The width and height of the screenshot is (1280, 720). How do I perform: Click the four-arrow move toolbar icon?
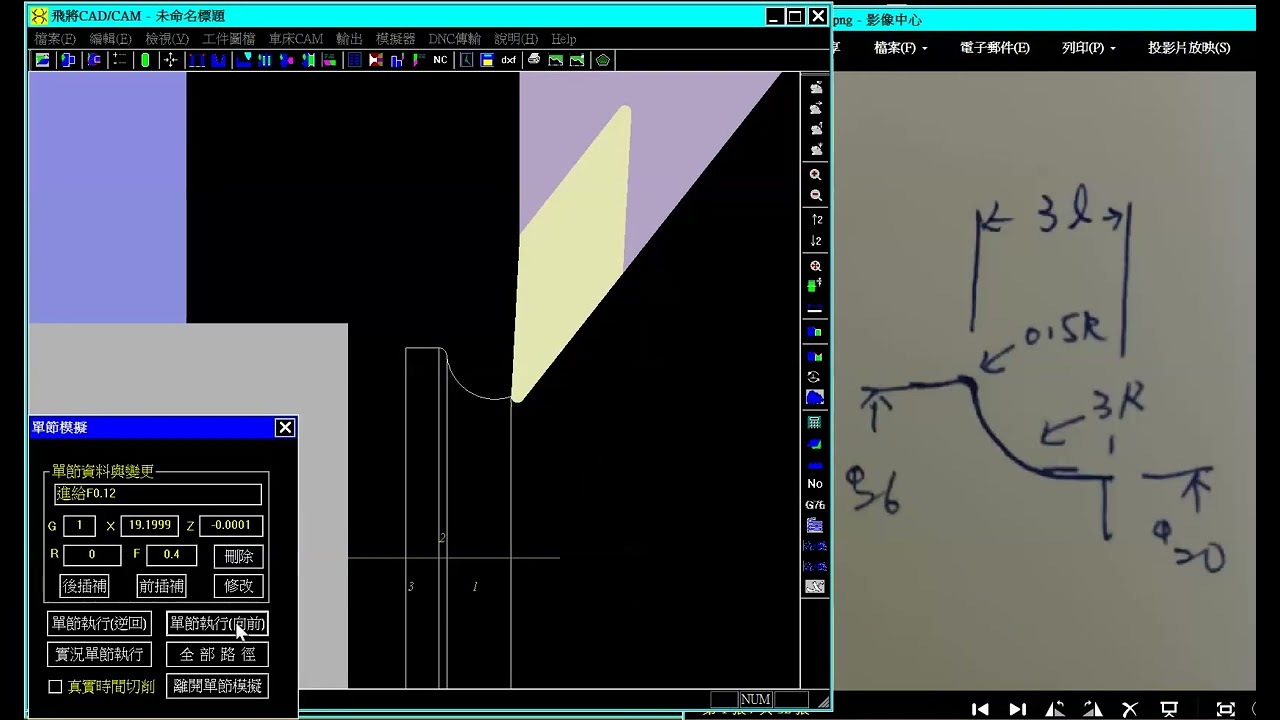(170, 60)
